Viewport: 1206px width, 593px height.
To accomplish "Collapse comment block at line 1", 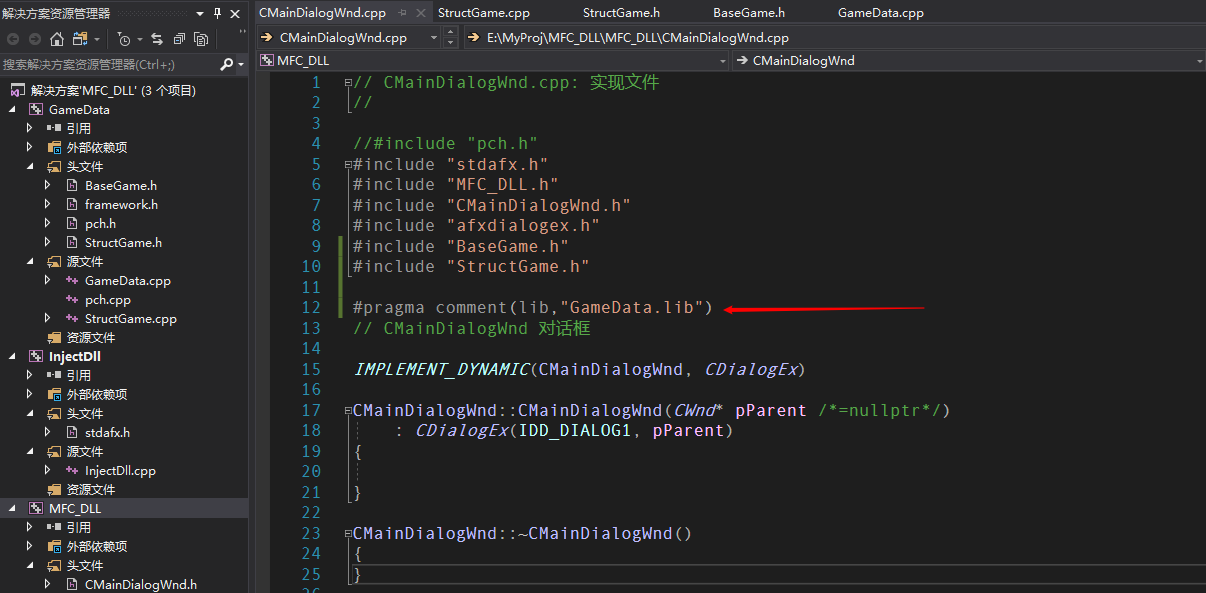I will point(346,83).
